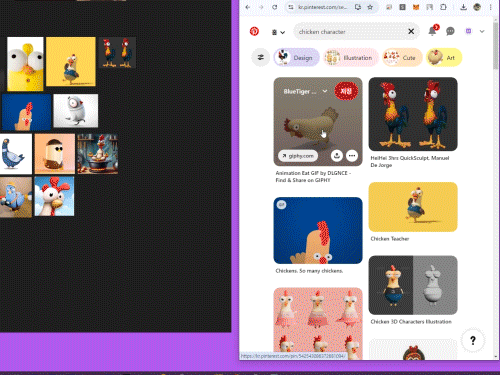Screen dimensions: 500x375
Task: Reload the page in the browser
Action: click(x=274, y=7)
